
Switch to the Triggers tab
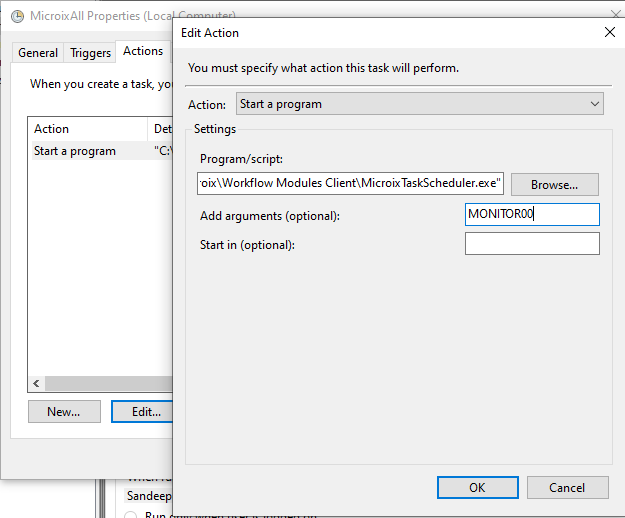(90, 53)
